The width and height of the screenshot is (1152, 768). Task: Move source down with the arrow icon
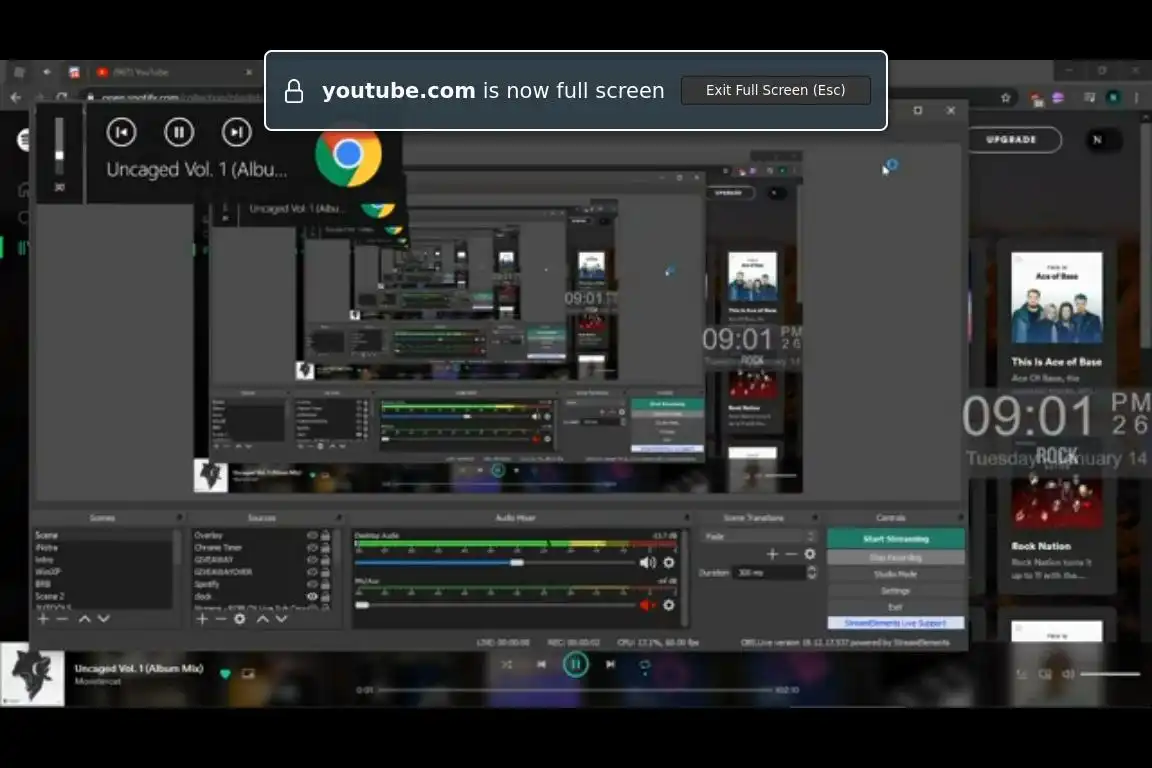coord(281,619)
